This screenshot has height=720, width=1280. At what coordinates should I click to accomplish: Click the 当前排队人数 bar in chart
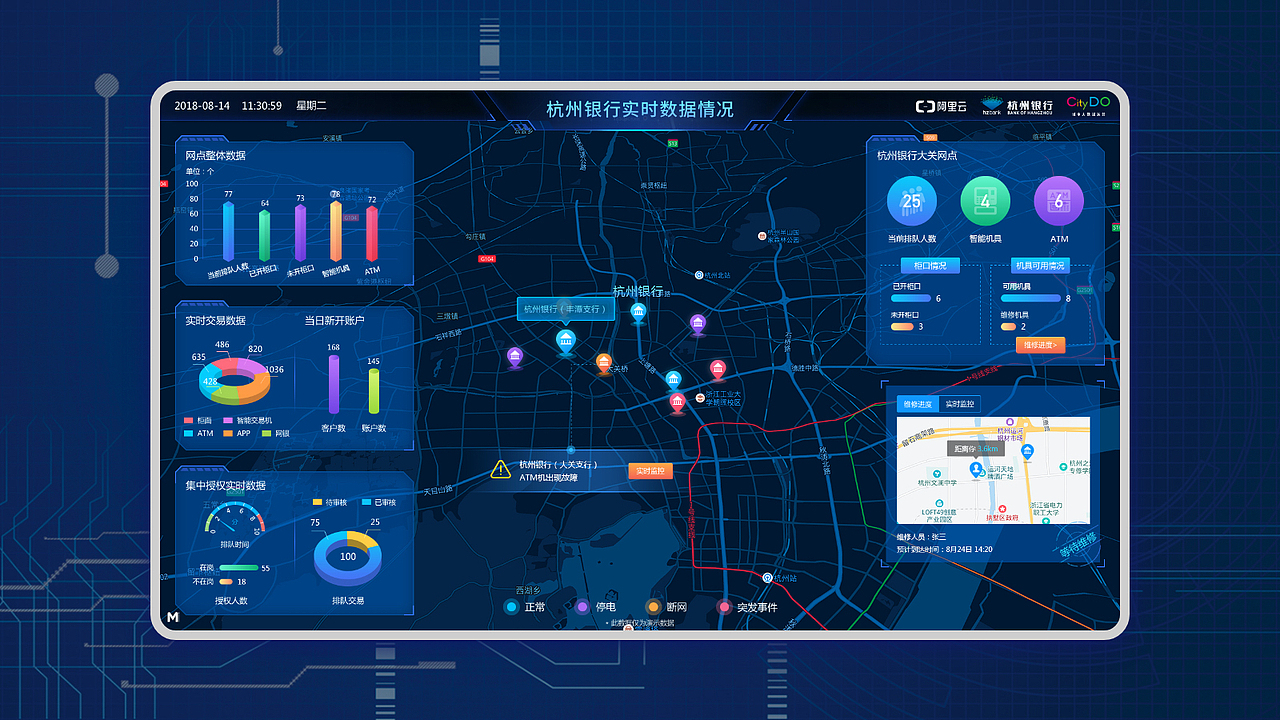pos(228,232)
